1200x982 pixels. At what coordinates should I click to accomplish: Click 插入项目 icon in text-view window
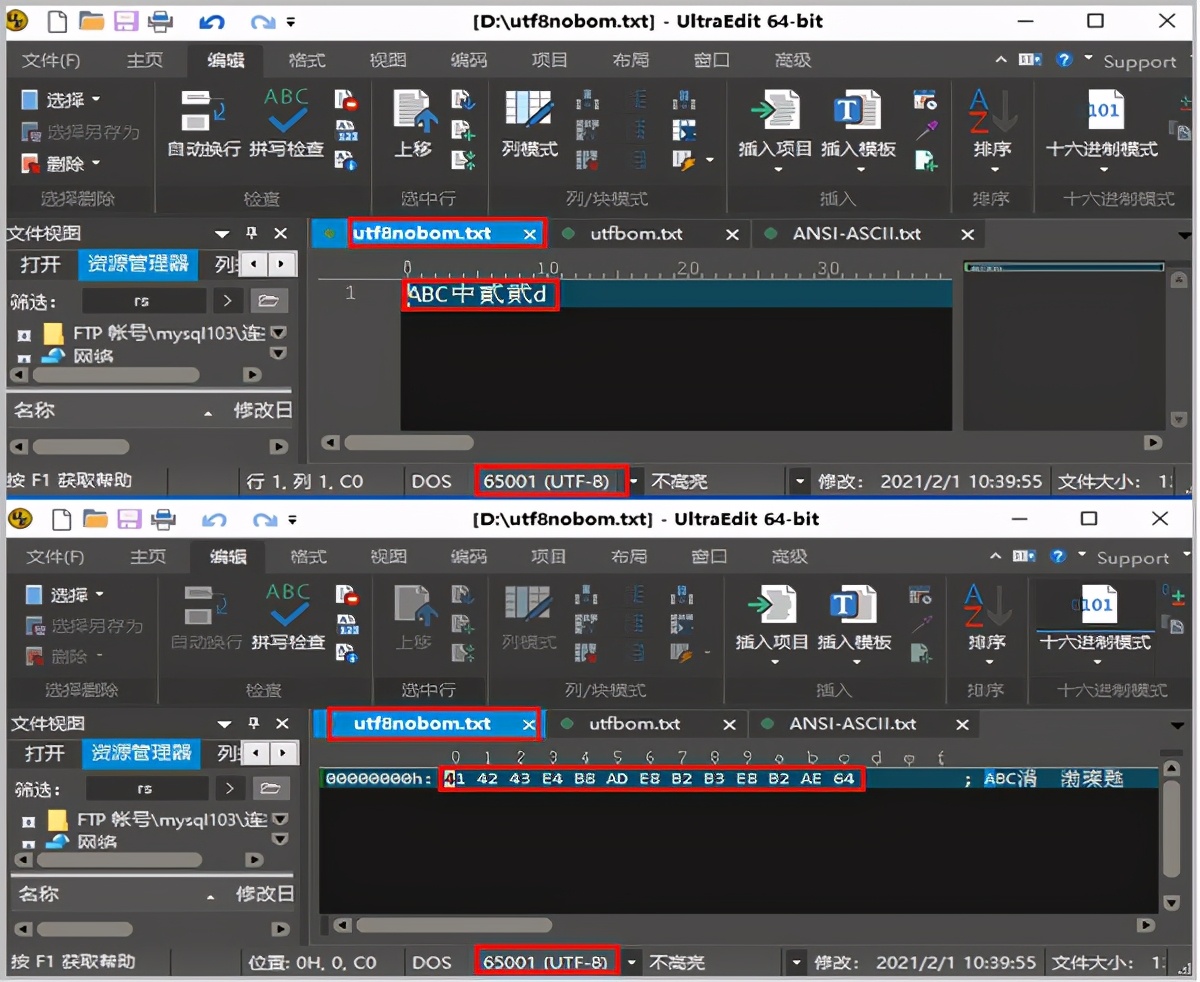click(775, 110)
